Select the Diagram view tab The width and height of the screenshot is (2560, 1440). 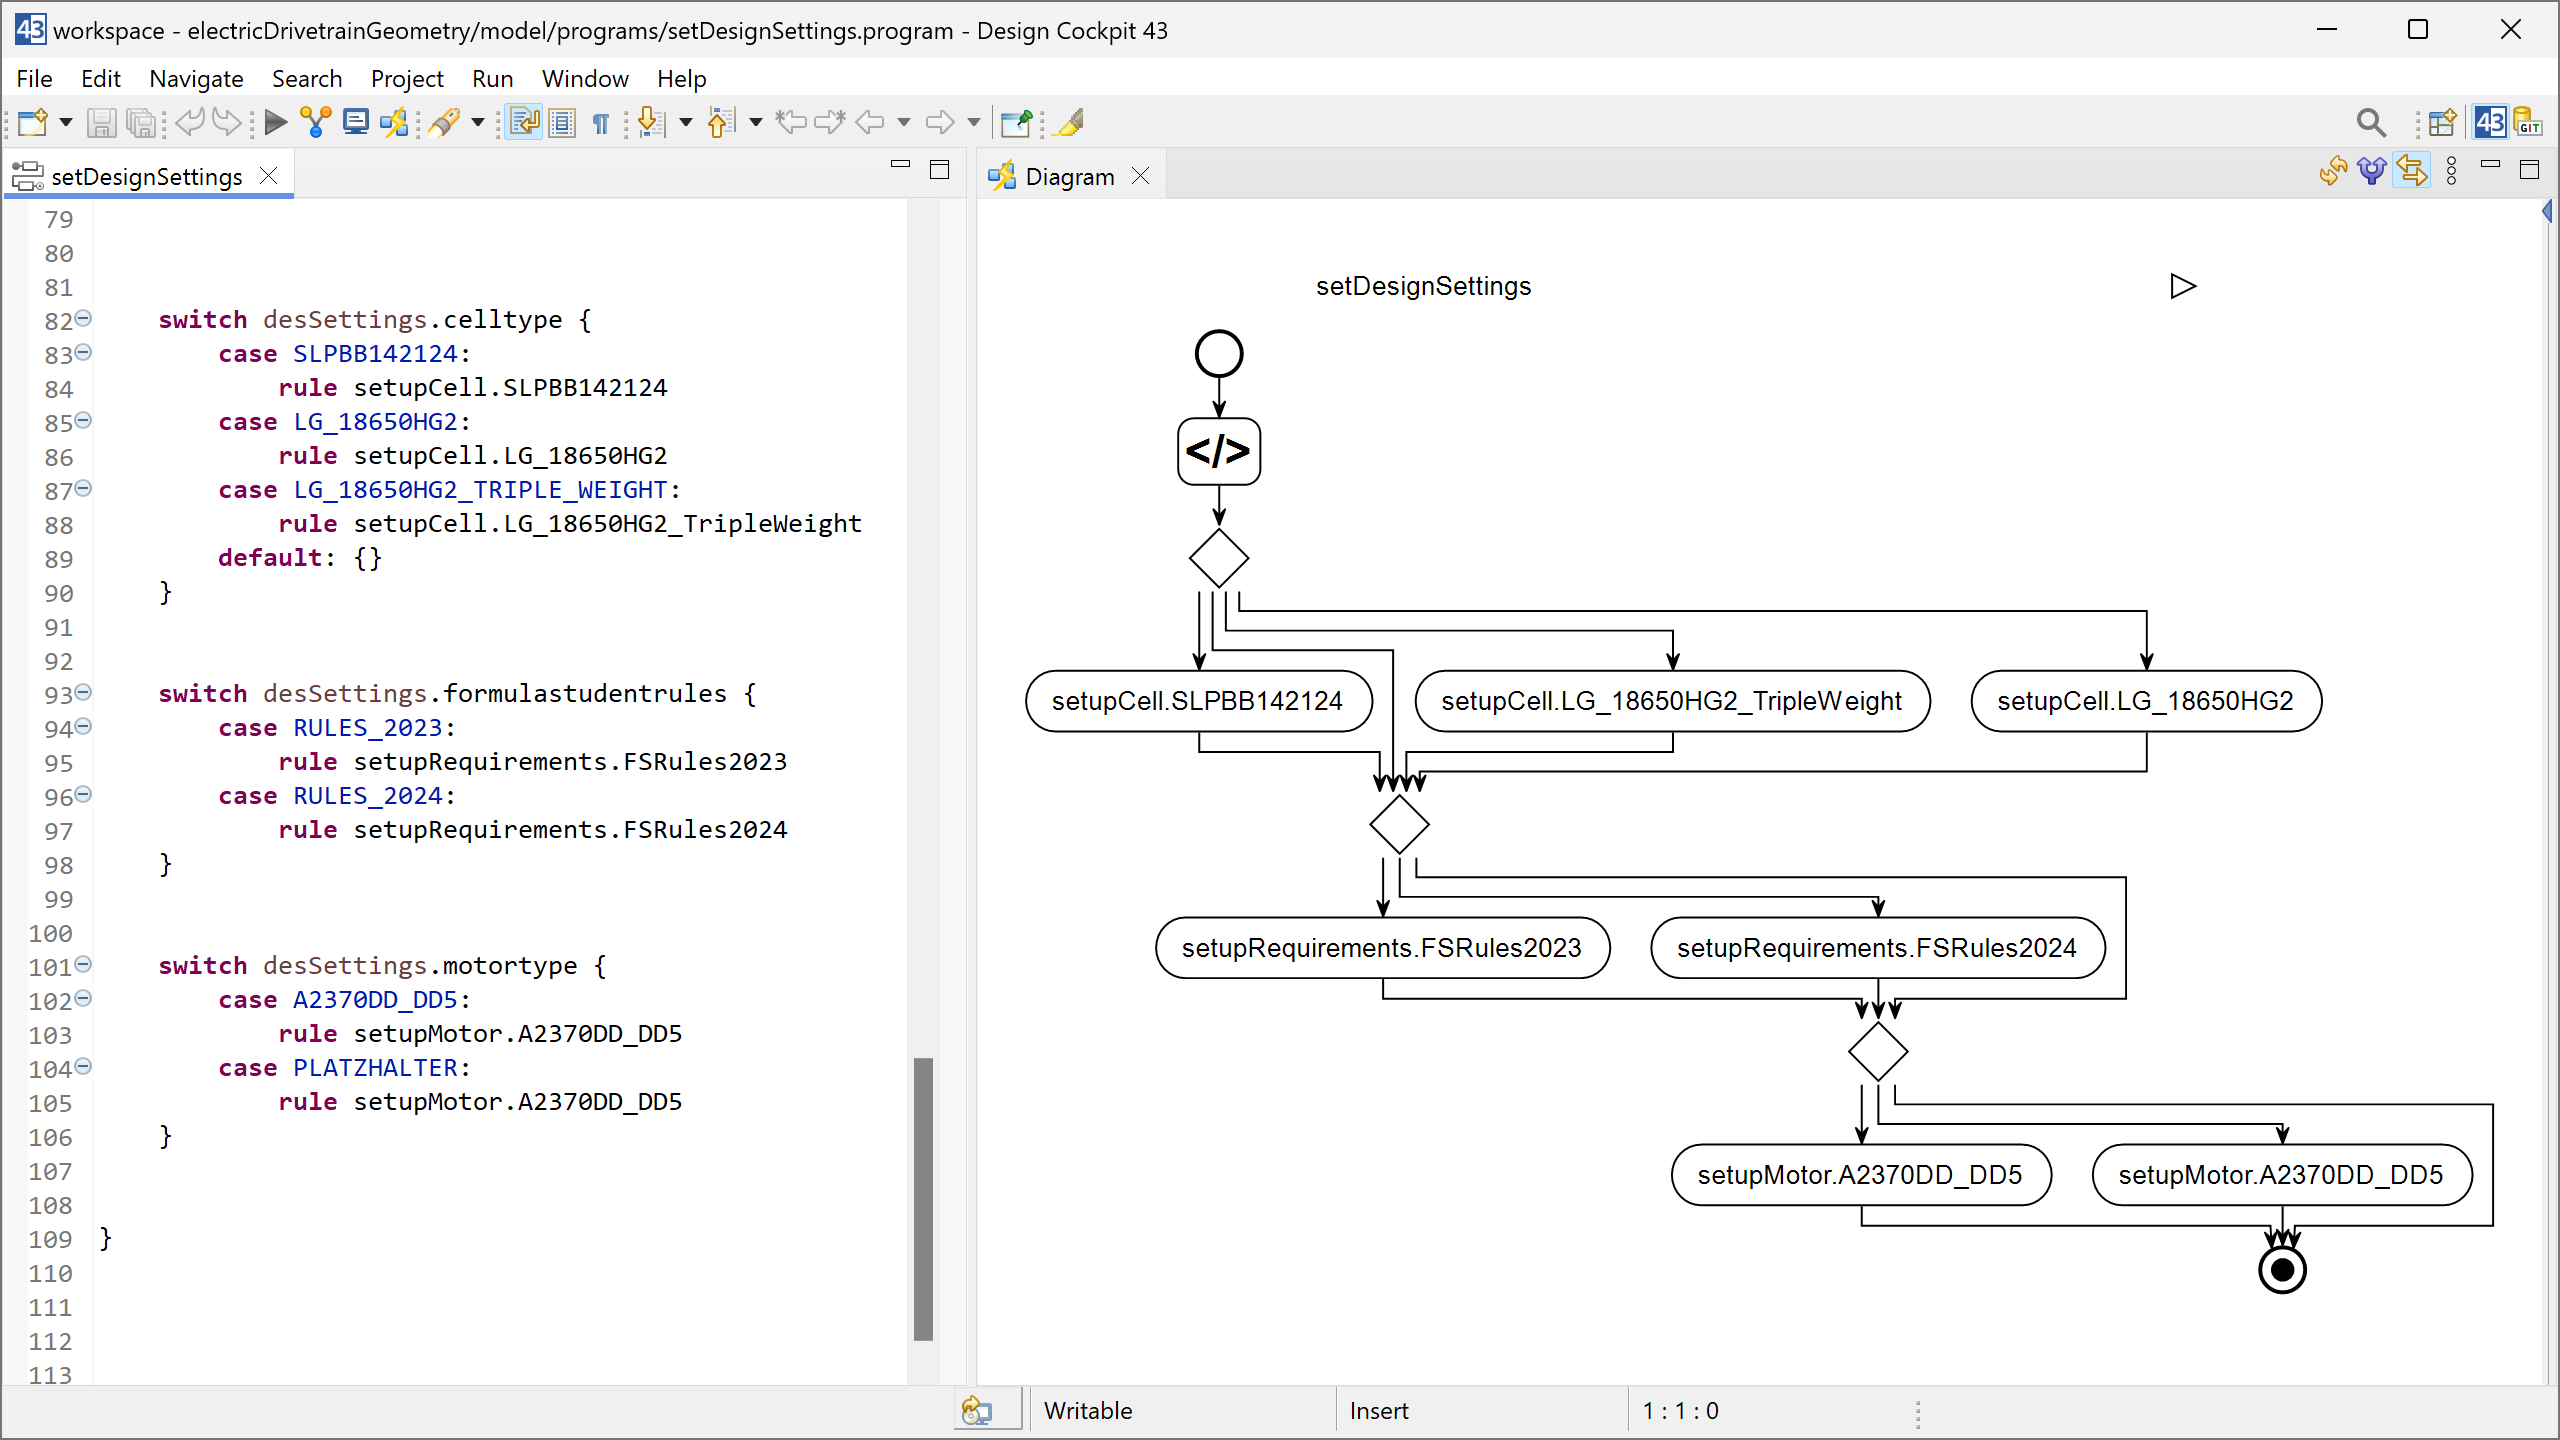point(1069,176)
